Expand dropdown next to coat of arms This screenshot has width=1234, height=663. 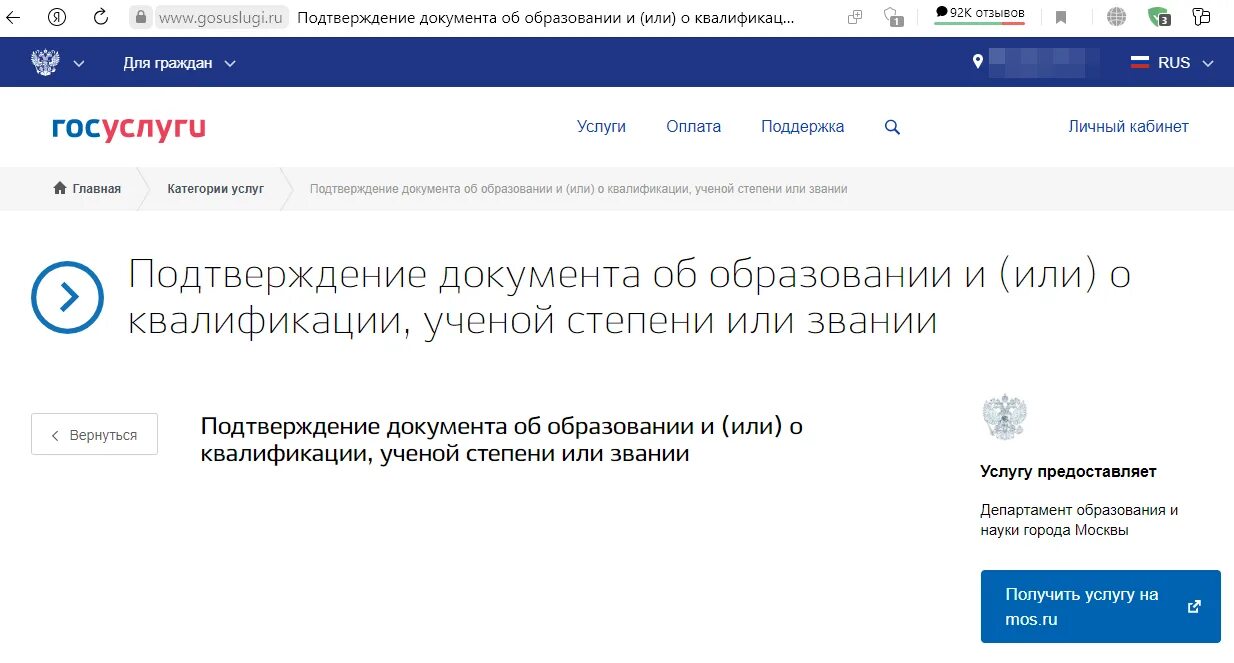click(79, 63)
